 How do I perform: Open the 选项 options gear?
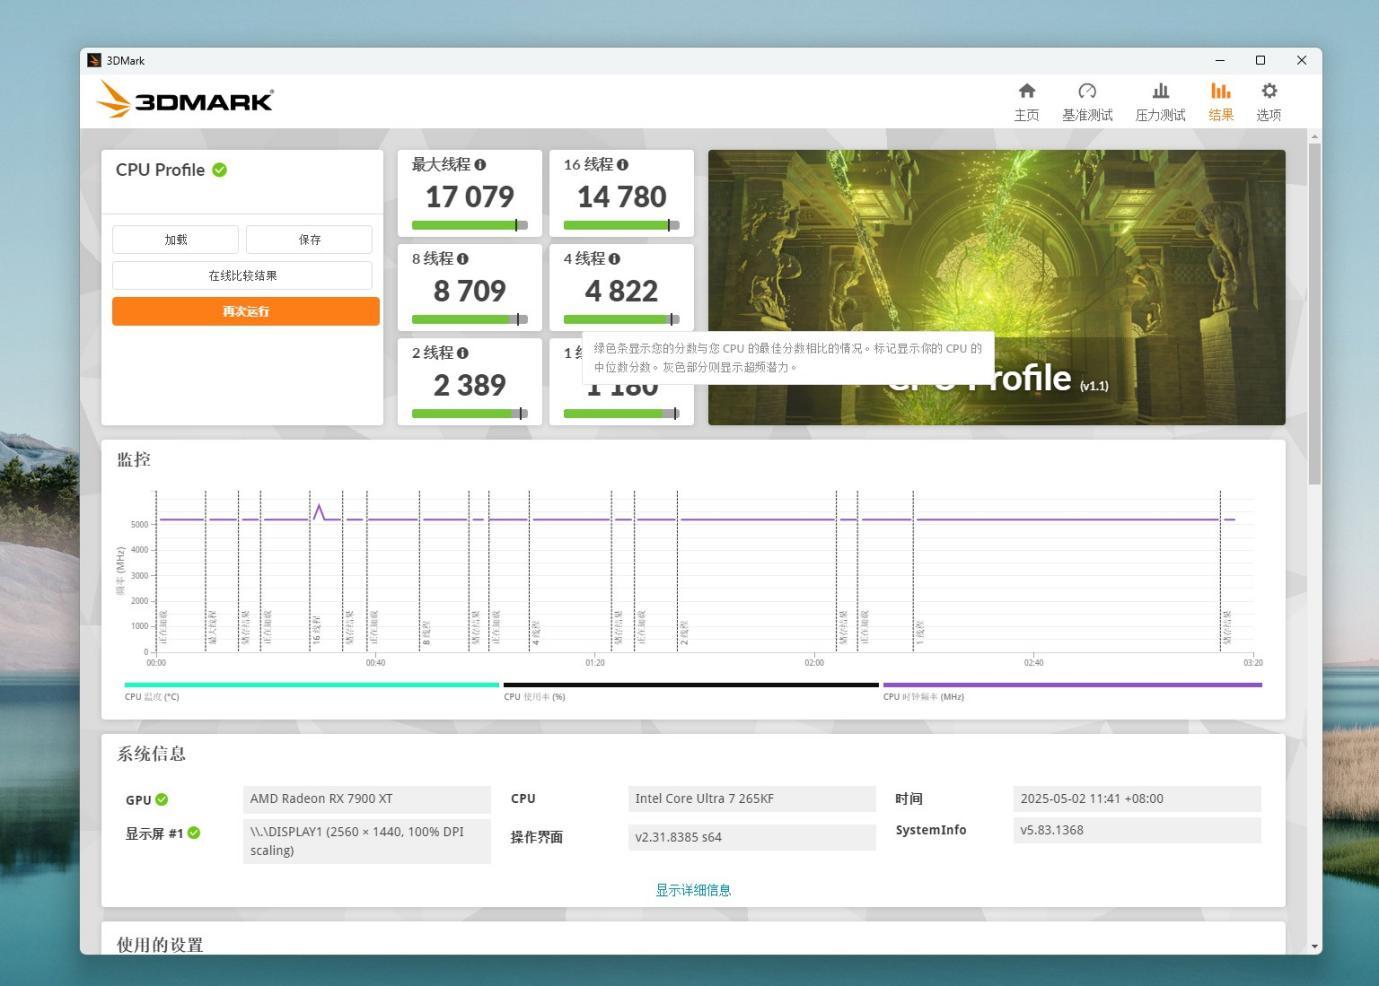pyautogui.click(x=1269, y=102)
